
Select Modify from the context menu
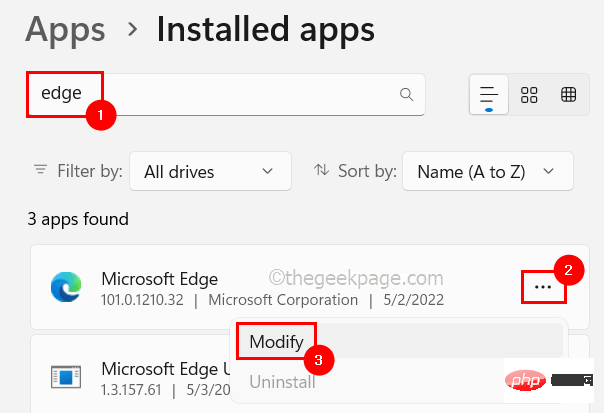[399, 341]
